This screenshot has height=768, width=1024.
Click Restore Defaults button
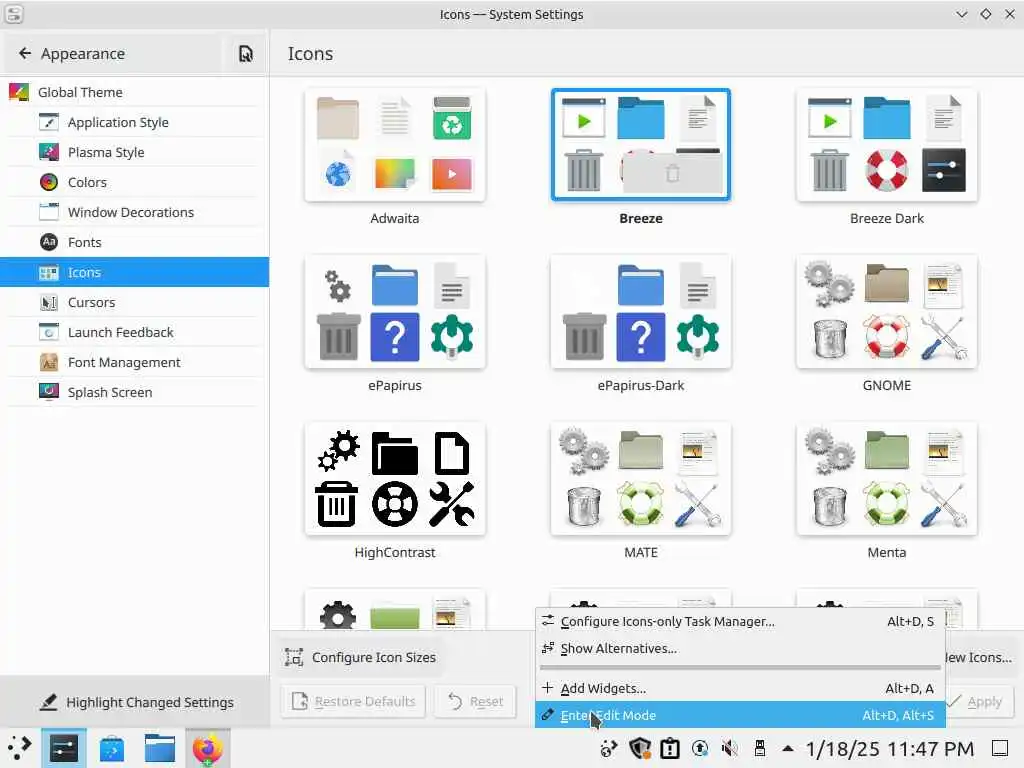(353, 701)
